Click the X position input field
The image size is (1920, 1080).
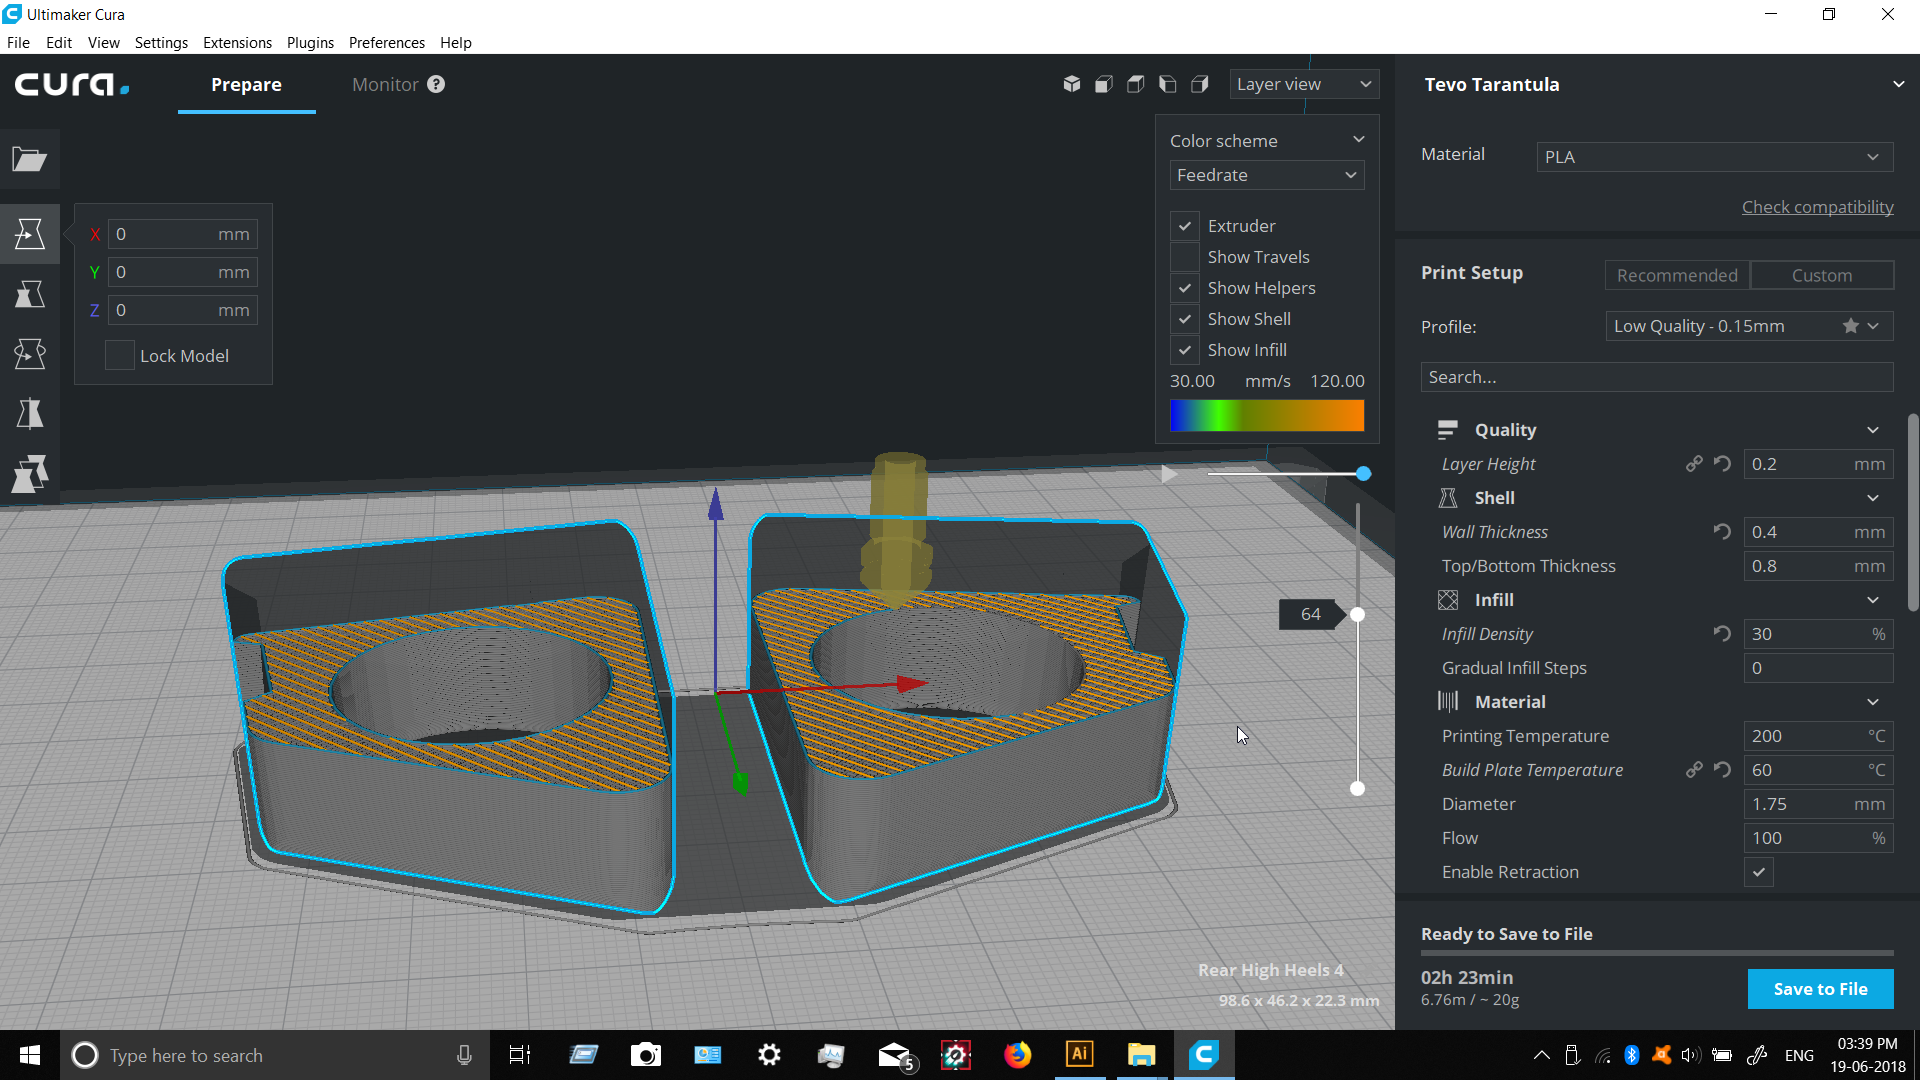183,234
